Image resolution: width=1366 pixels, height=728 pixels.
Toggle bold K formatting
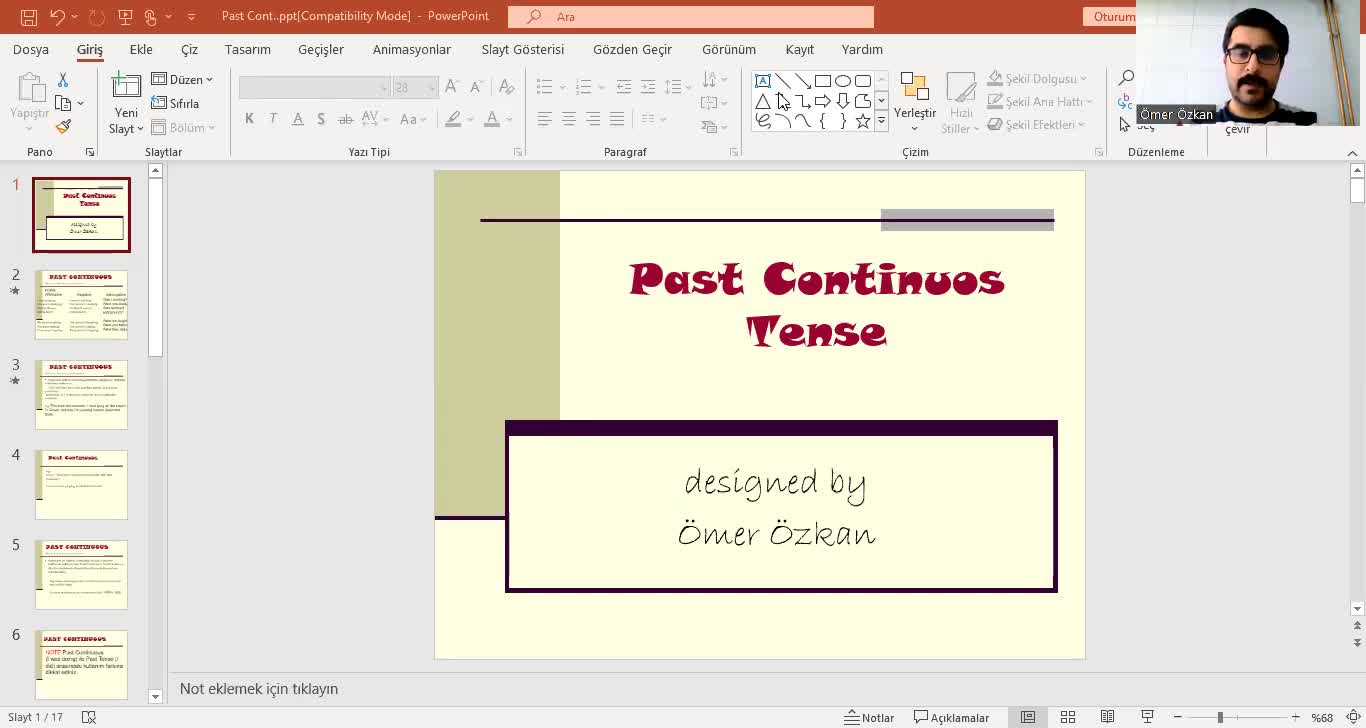point(249,119)
